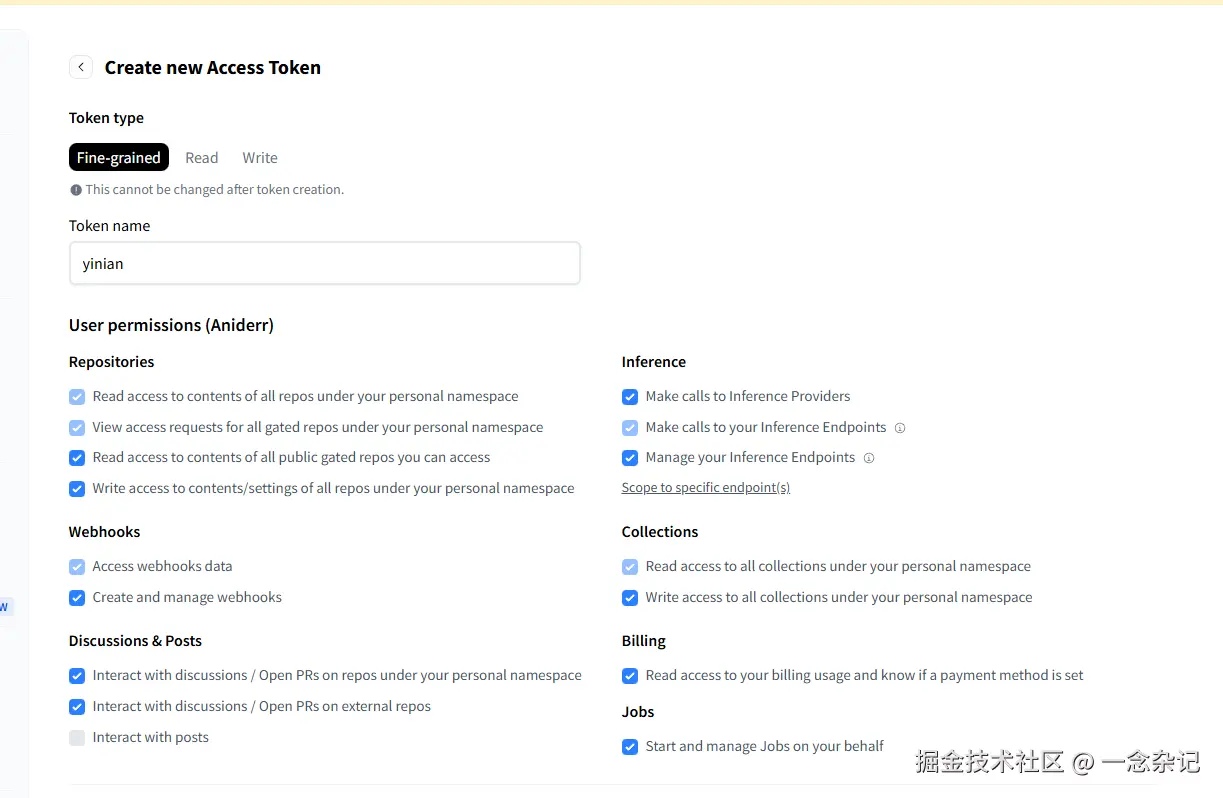The height and width of the screenshot is (798, 1223).
Task: Toggle read access to public gated repos
Action: (77, 458)
